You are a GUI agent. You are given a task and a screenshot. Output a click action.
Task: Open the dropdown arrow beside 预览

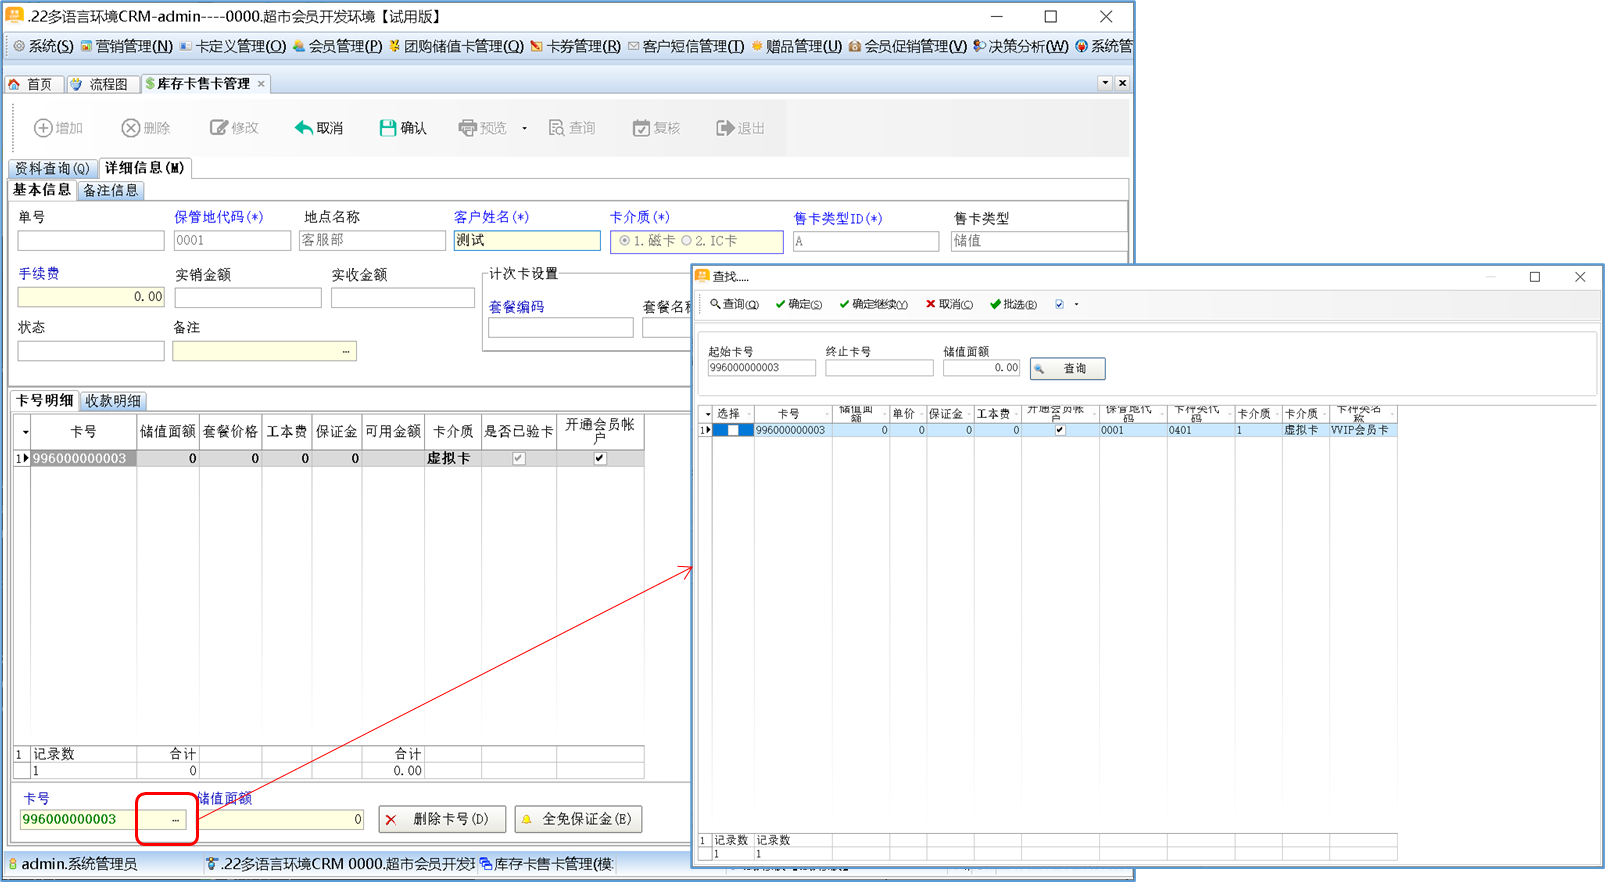tap(524, 128)
